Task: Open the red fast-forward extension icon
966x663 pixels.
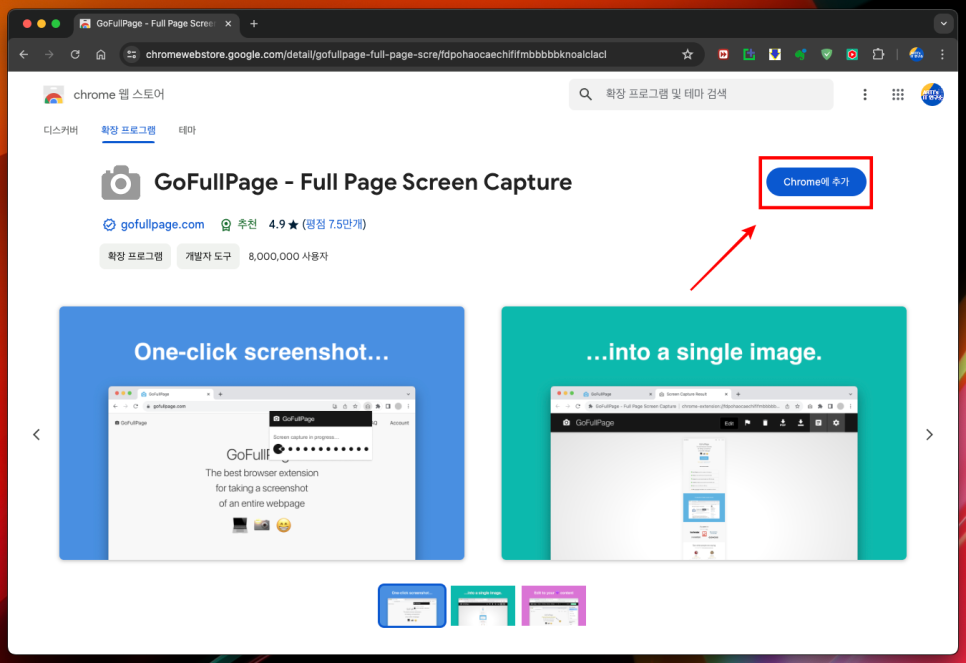Action: coord(723,54)
